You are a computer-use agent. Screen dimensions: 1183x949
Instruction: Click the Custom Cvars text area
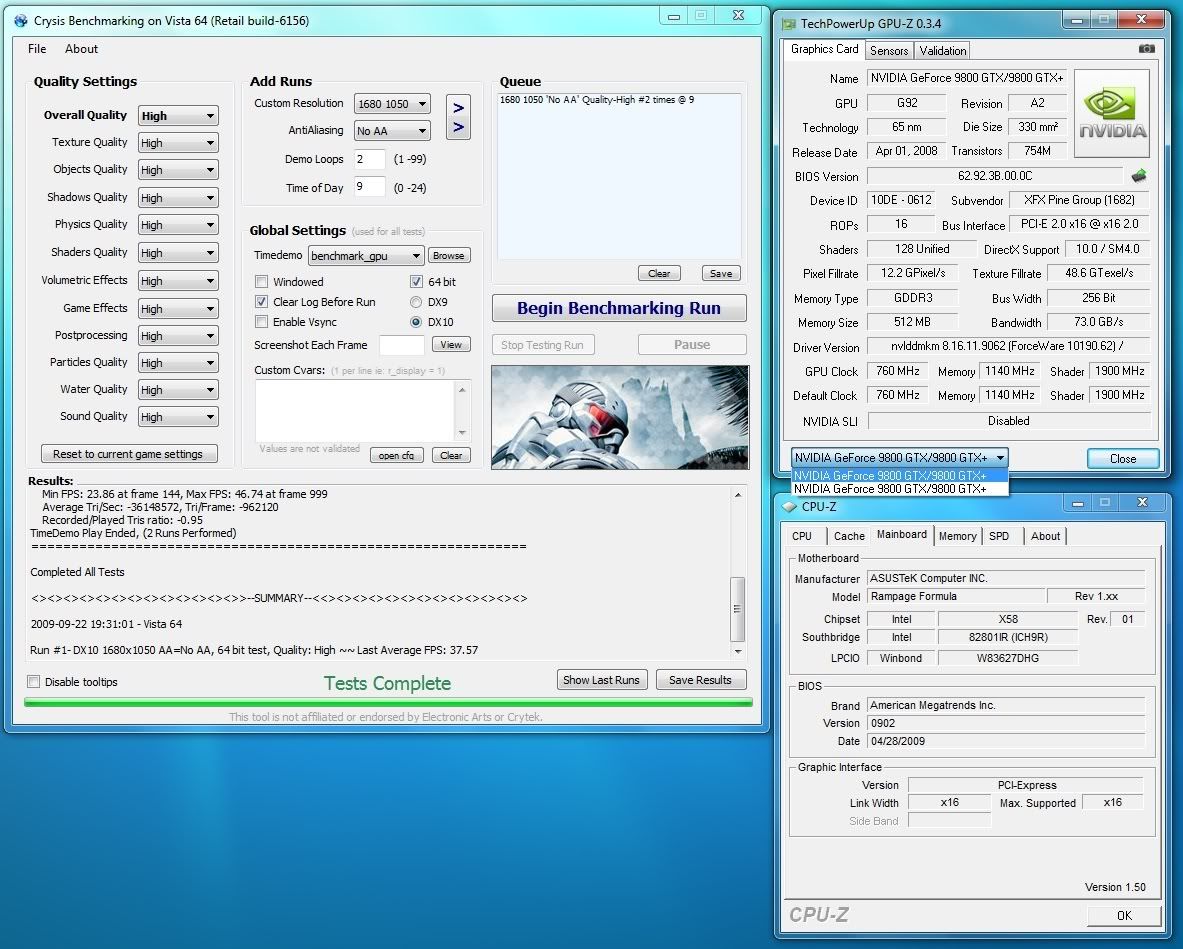(355, 411)
